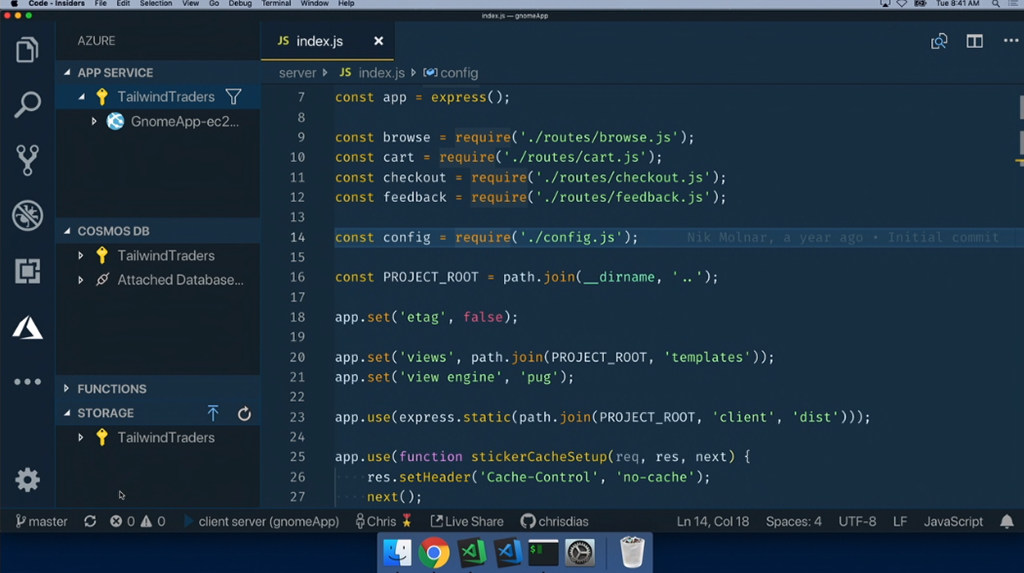Expand the GnomeApp-ec2 tree node

click(x=94, y=122)
